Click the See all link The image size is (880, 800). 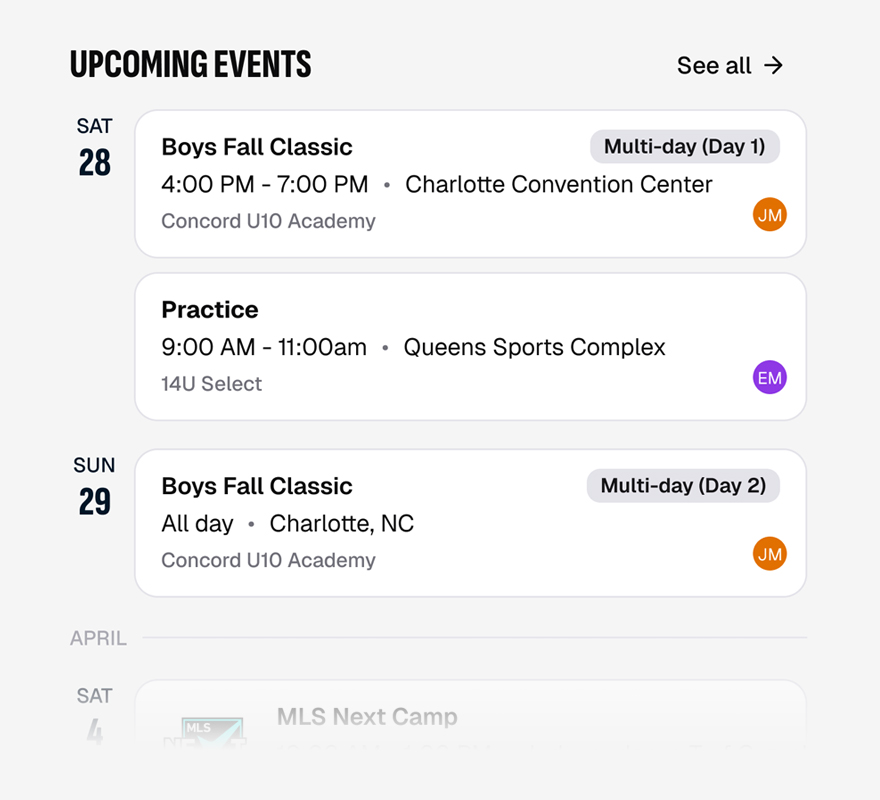click(730, 66)
